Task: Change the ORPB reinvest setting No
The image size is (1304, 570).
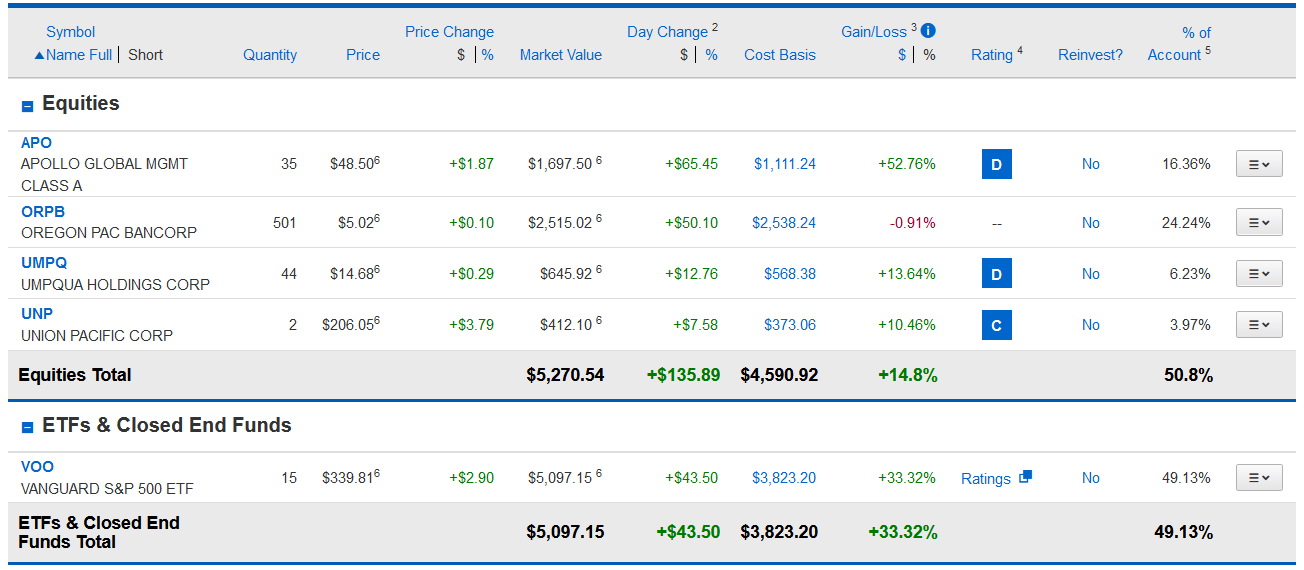Action: tap(1091, 223)
